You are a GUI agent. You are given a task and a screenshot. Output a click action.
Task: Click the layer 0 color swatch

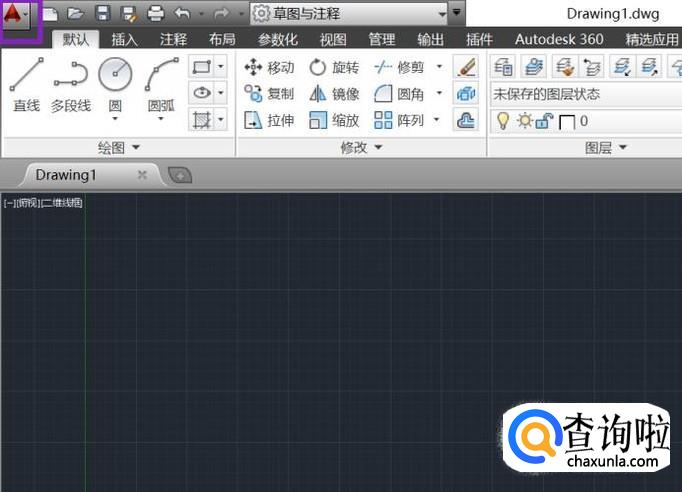coord(566,122)
